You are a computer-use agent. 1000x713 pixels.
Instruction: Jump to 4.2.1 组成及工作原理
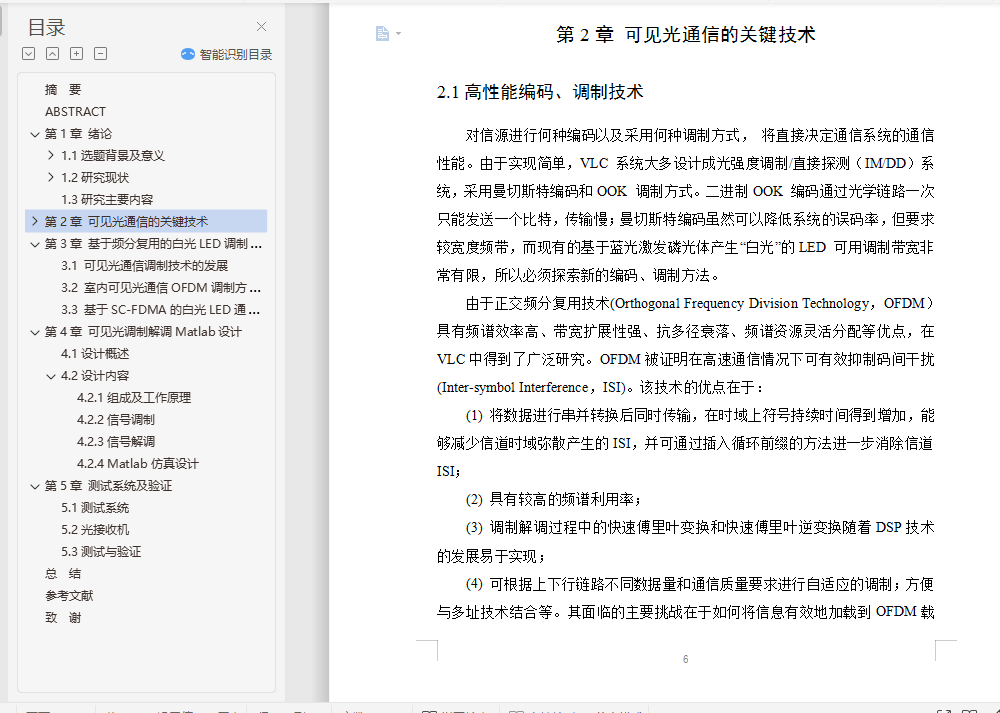point(134,398)
